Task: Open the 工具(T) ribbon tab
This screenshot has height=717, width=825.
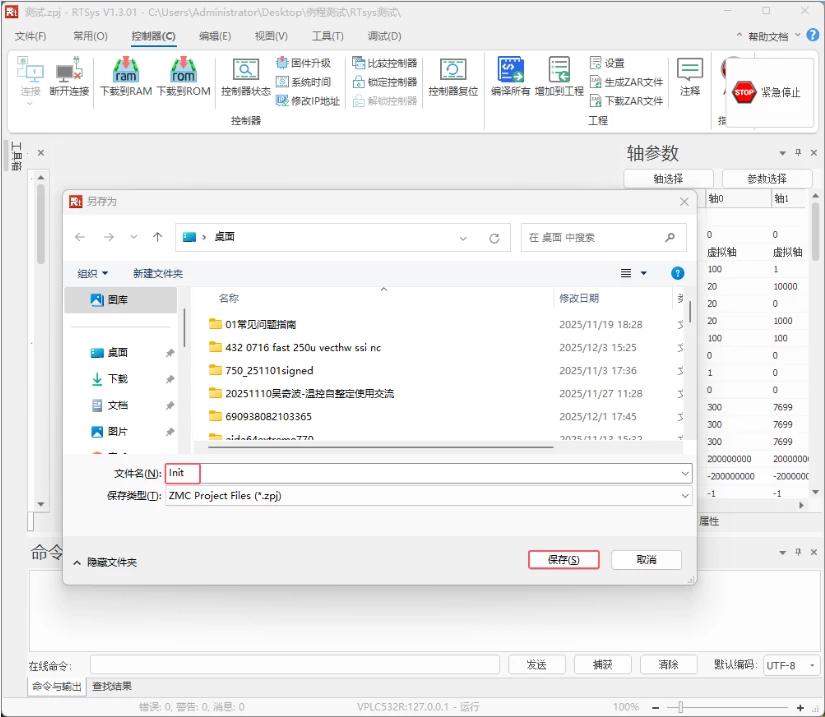Action: point(327,36)
